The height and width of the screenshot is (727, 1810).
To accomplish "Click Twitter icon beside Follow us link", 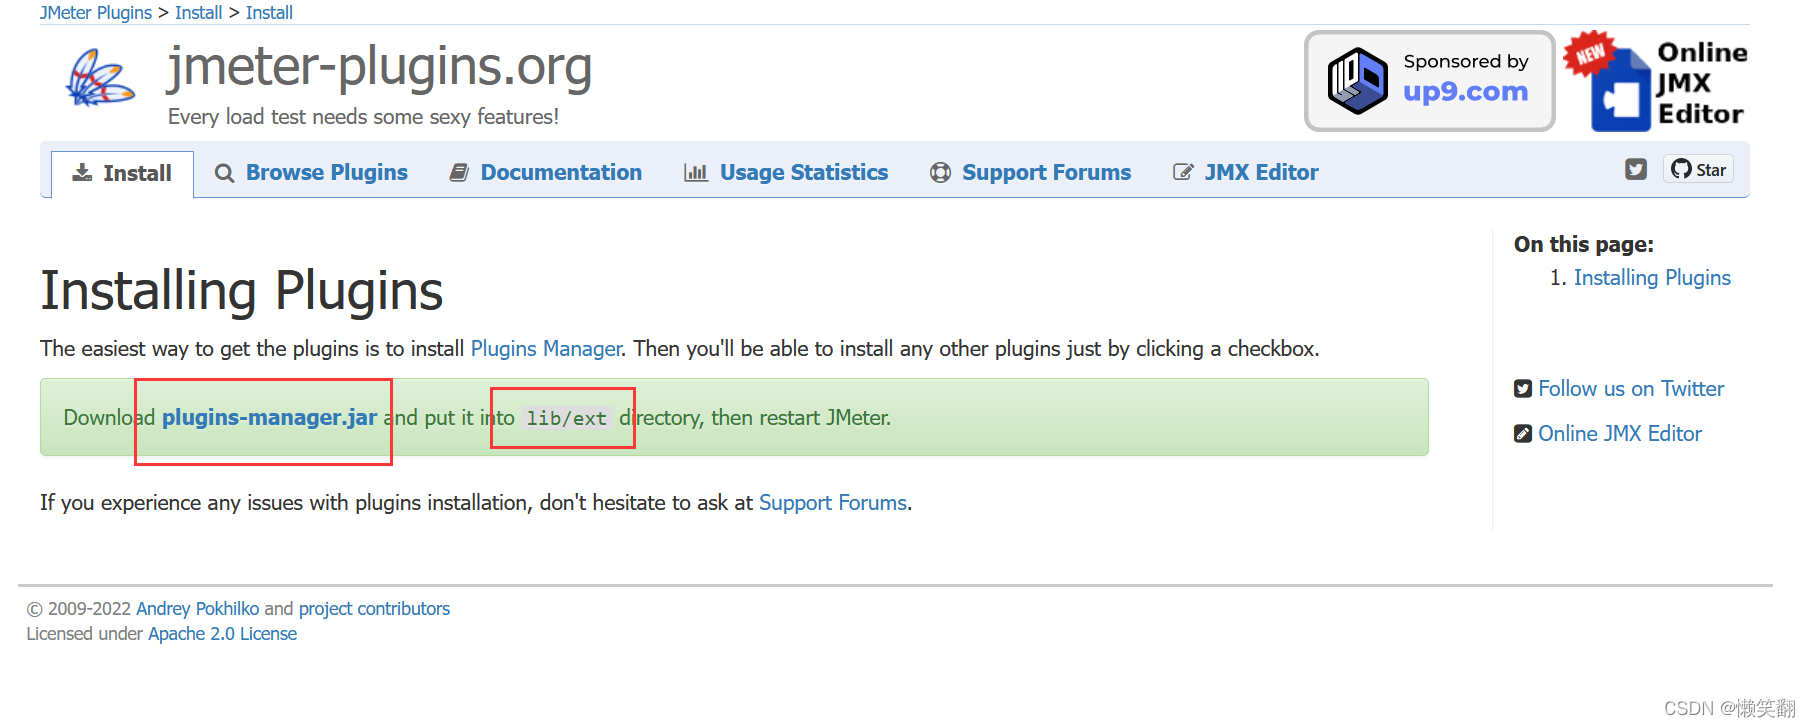I will pyautogui.click(x=1523, y=389).
